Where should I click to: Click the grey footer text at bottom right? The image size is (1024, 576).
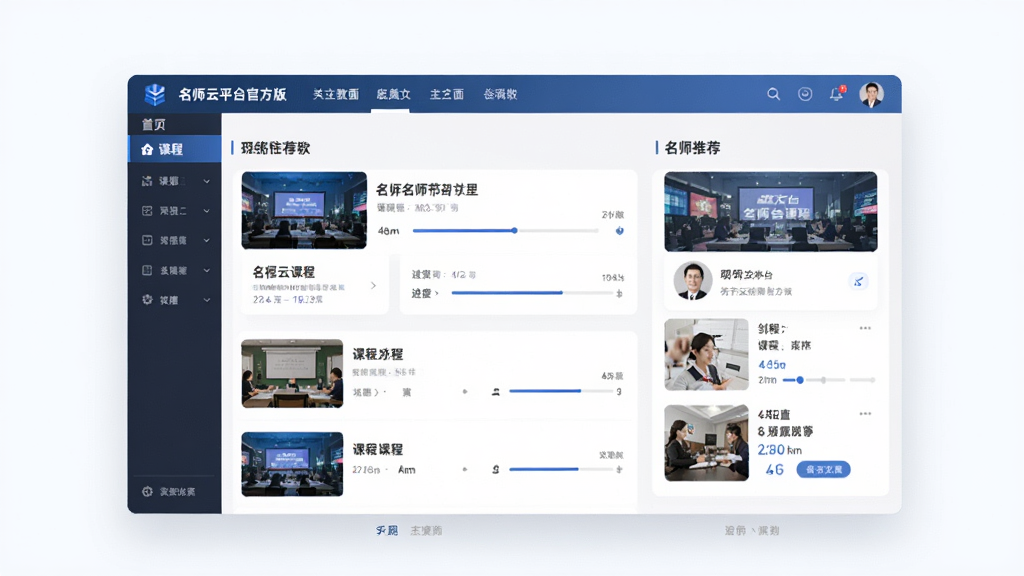pyautogui.click(x=752, y=530)
